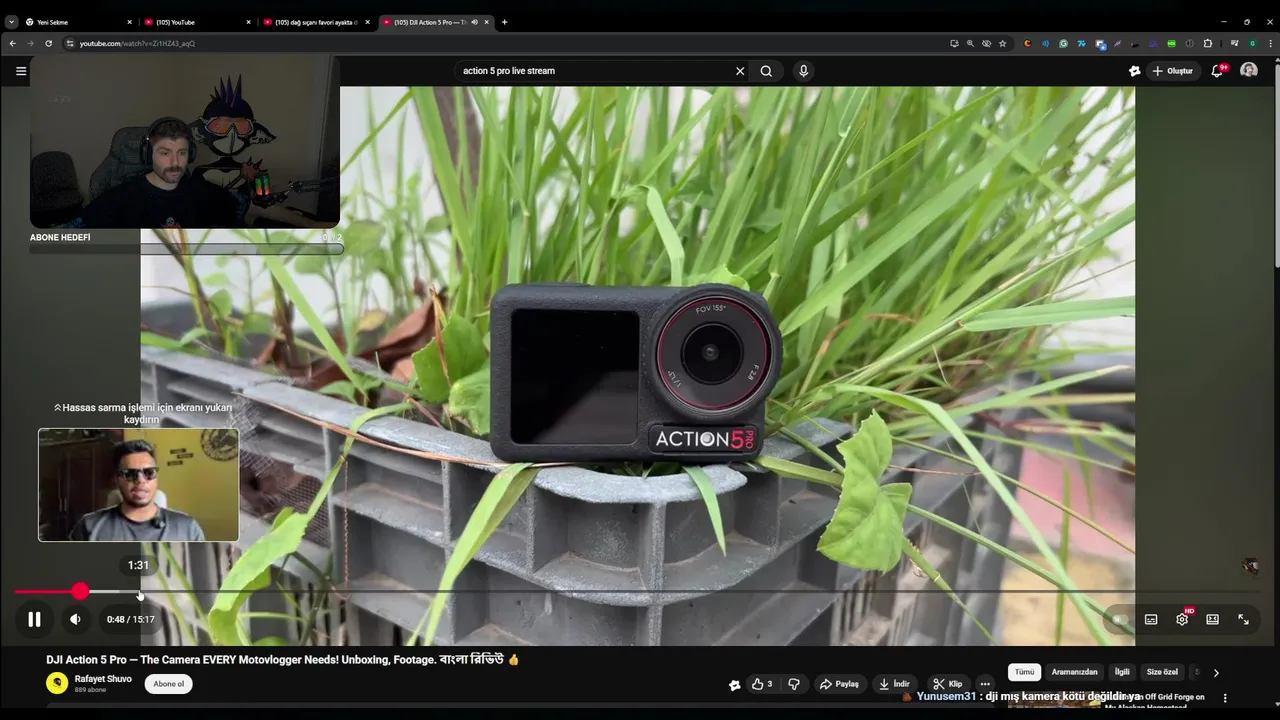Viewport: 1280px width, 720px height.
Task: Bookmark this page with the star
Action: tap(1003, 43)
